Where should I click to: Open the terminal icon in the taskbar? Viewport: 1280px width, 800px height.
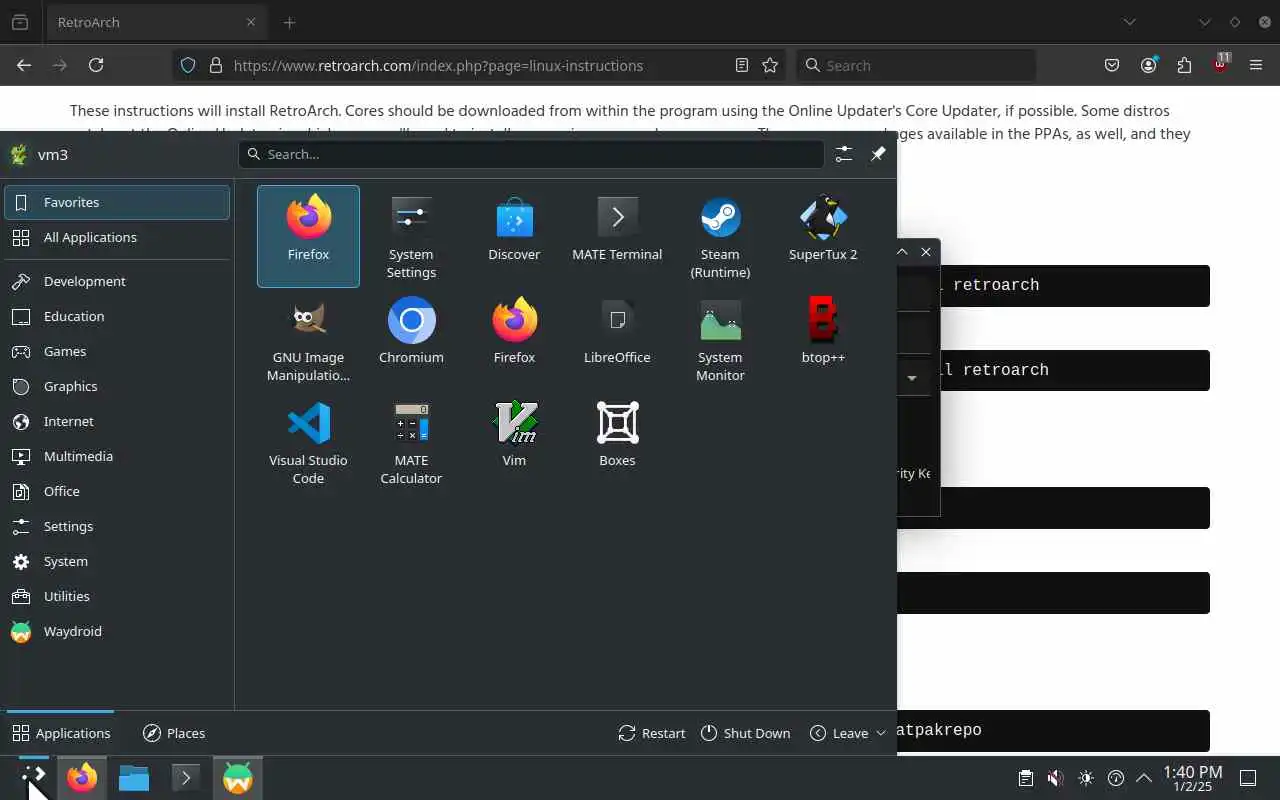coord(186,778)
